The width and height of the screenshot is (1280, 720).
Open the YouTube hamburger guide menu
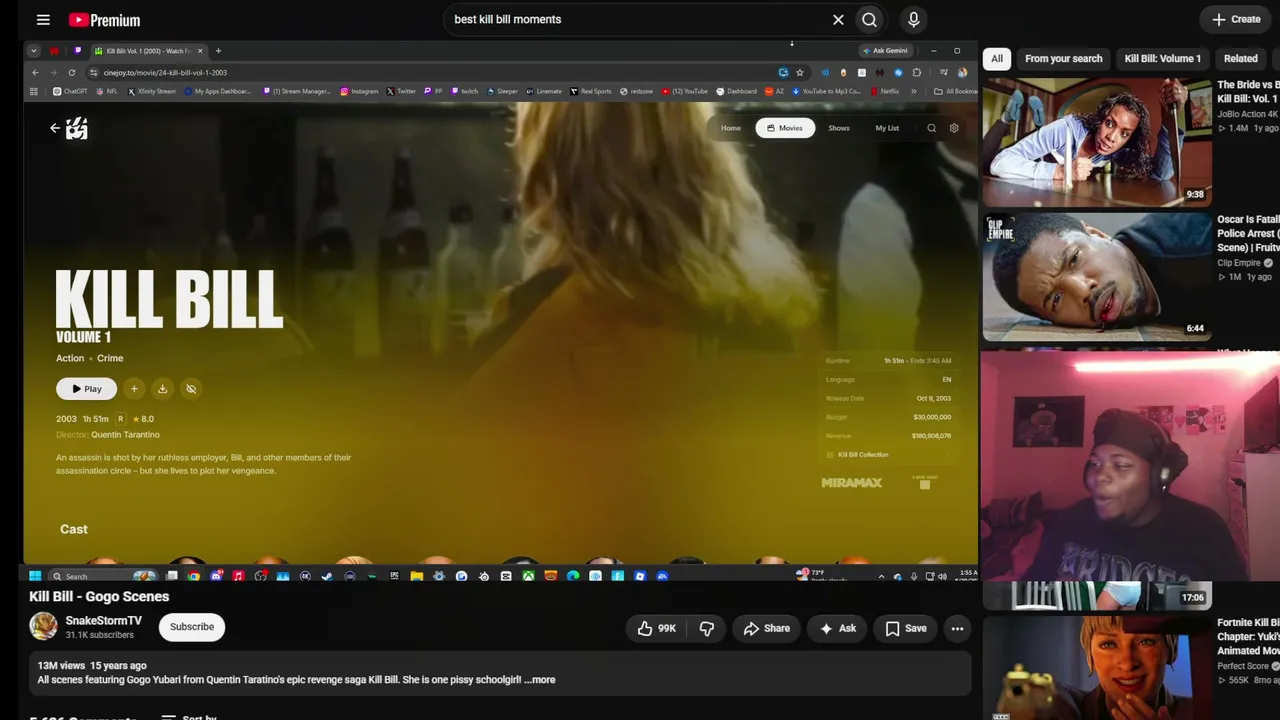tap(43, 19)
